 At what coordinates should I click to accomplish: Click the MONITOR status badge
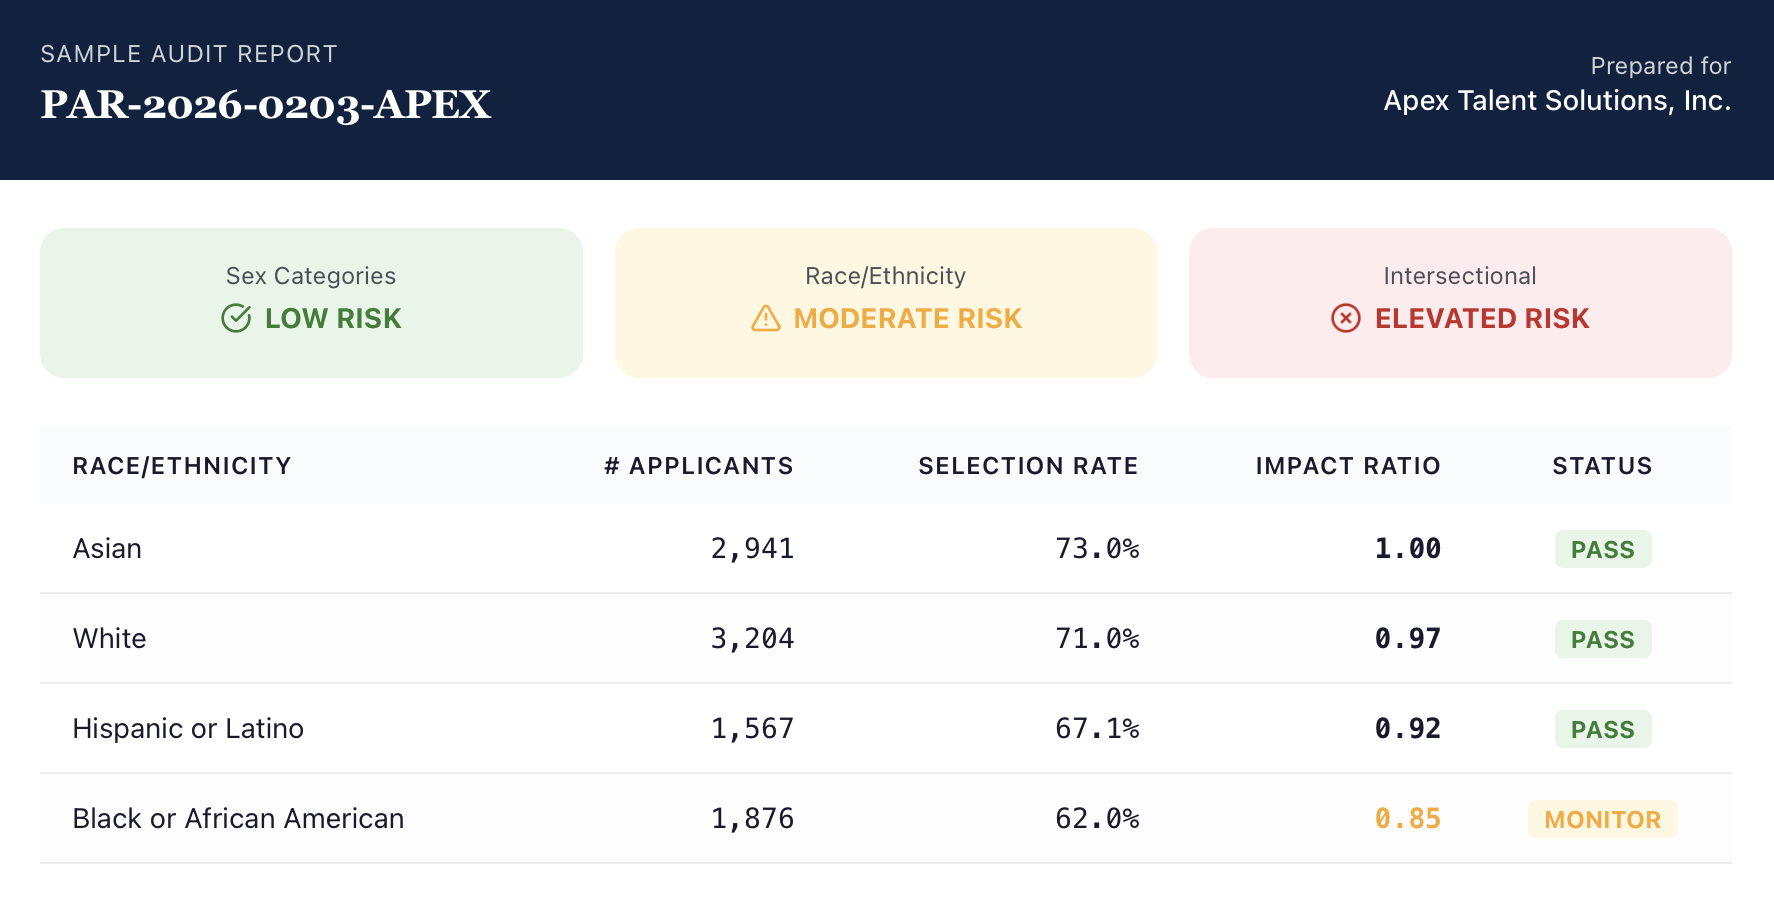(1602, 819)
